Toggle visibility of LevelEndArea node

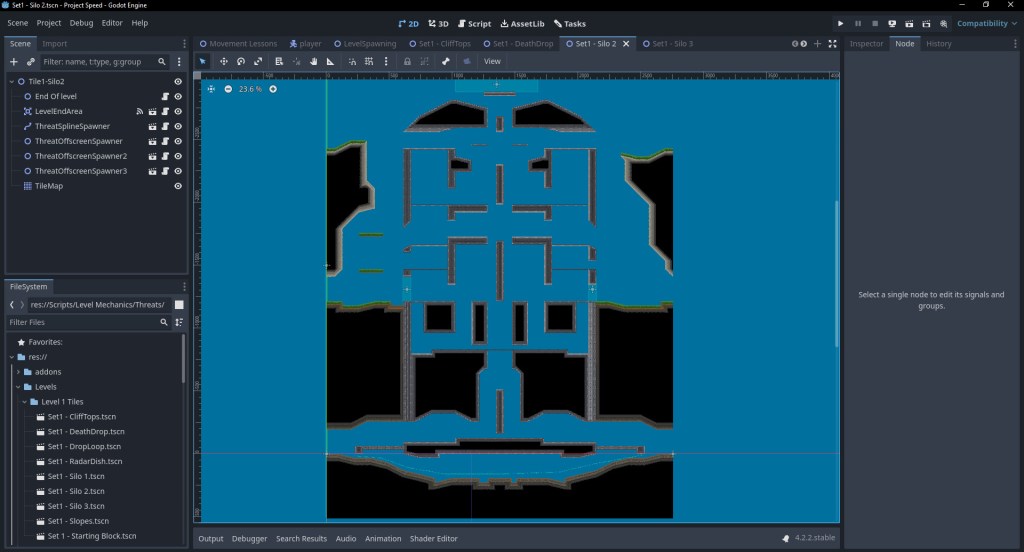click(x=178, y=111)
